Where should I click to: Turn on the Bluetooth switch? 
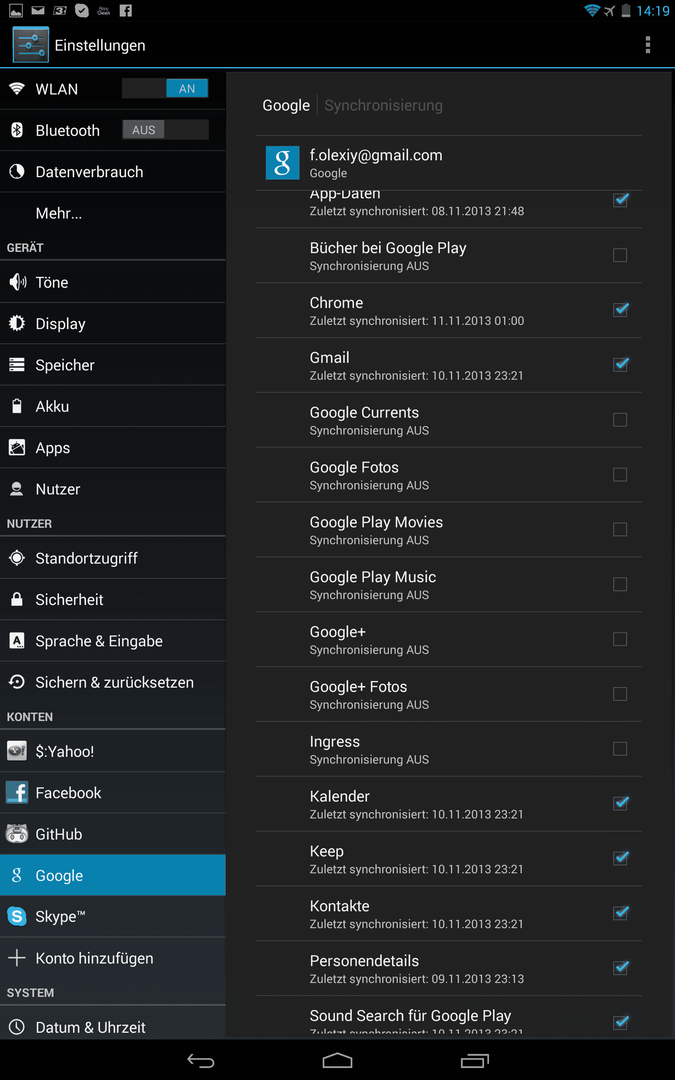(165, 130)
